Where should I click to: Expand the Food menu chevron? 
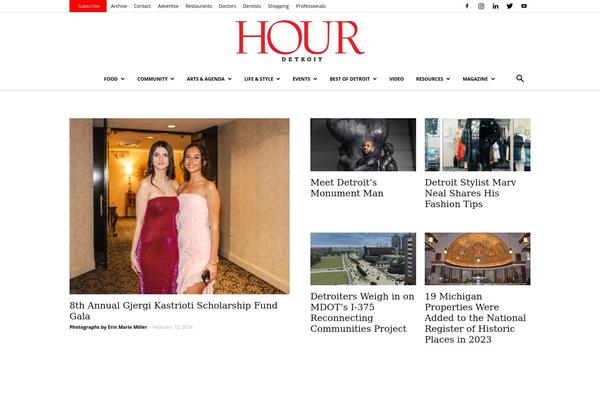click(x=123, y=79)
